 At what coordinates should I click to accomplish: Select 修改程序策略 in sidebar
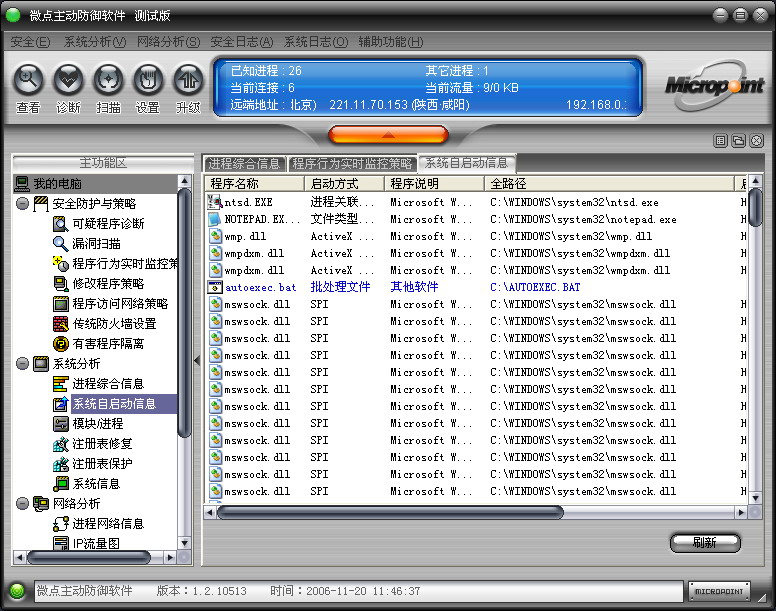(x=98, y=283)
